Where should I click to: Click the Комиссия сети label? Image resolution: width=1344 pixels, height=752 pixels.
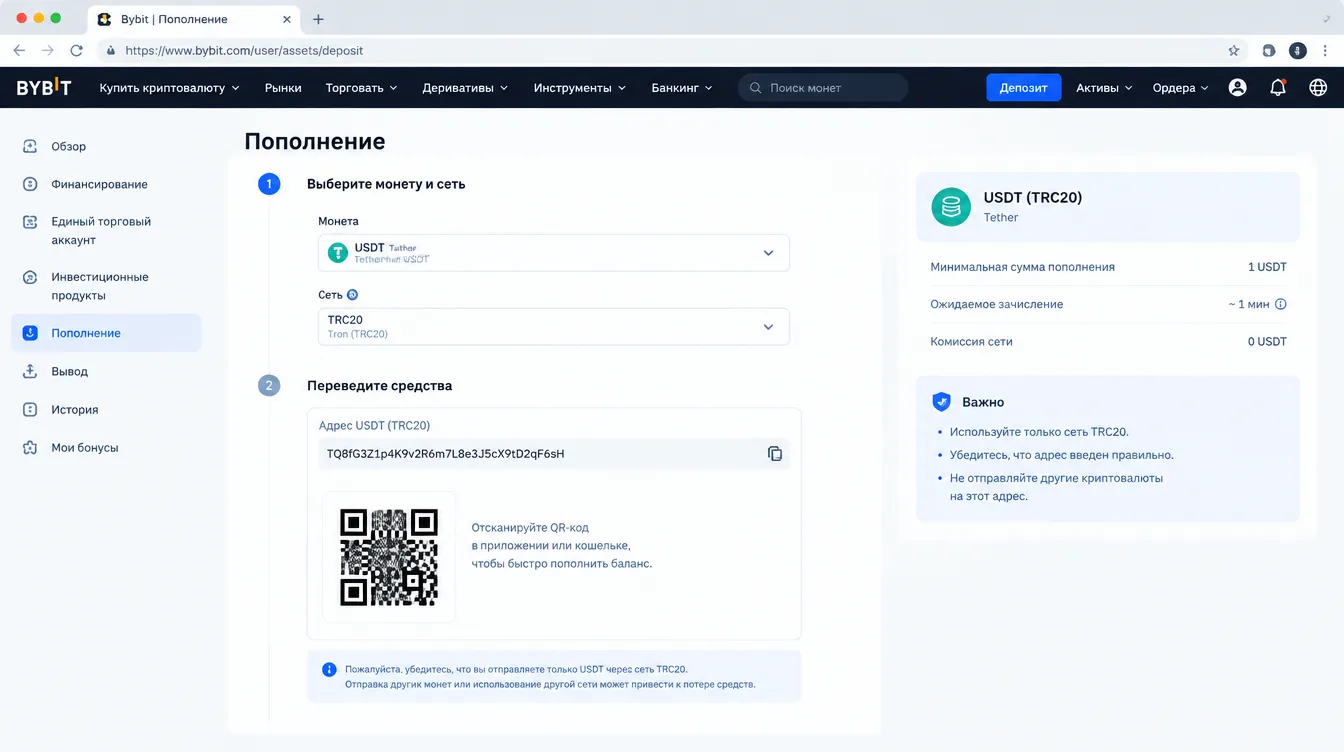tap(971, 342)
